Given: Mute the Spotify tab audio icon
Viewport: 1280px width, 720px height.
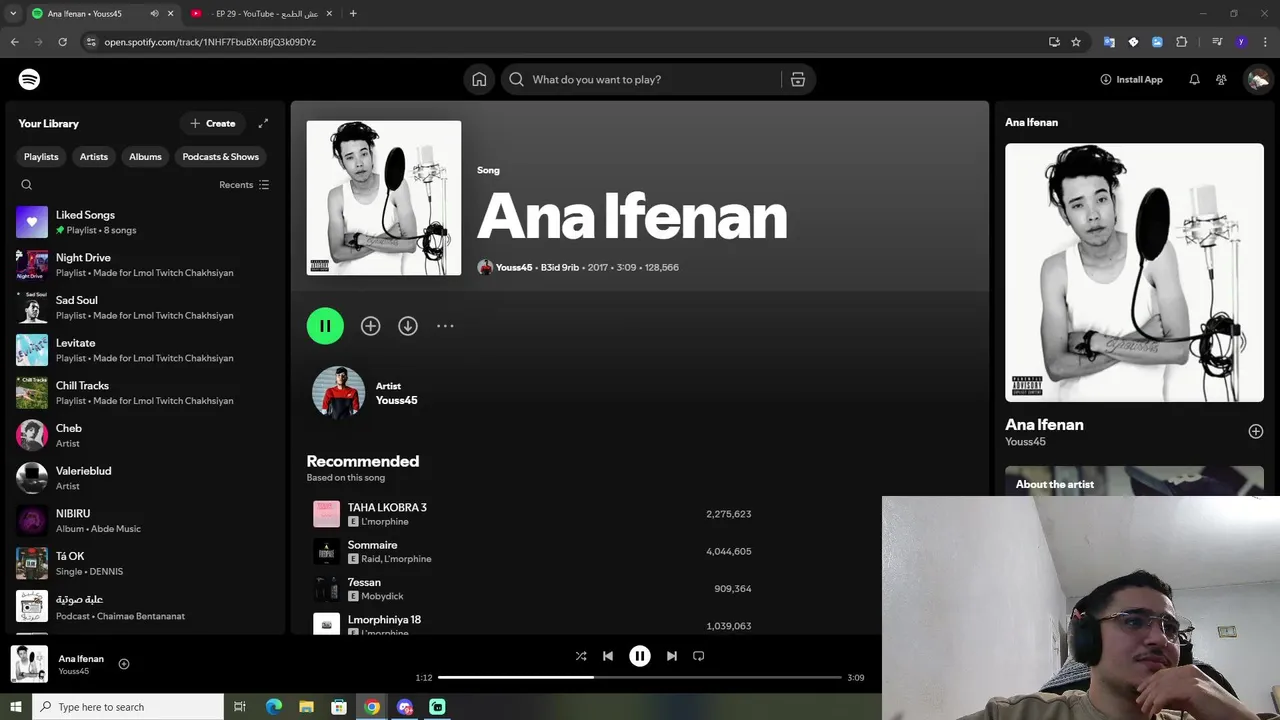Looking at the screenshot, I should click(x=154, y=13).
